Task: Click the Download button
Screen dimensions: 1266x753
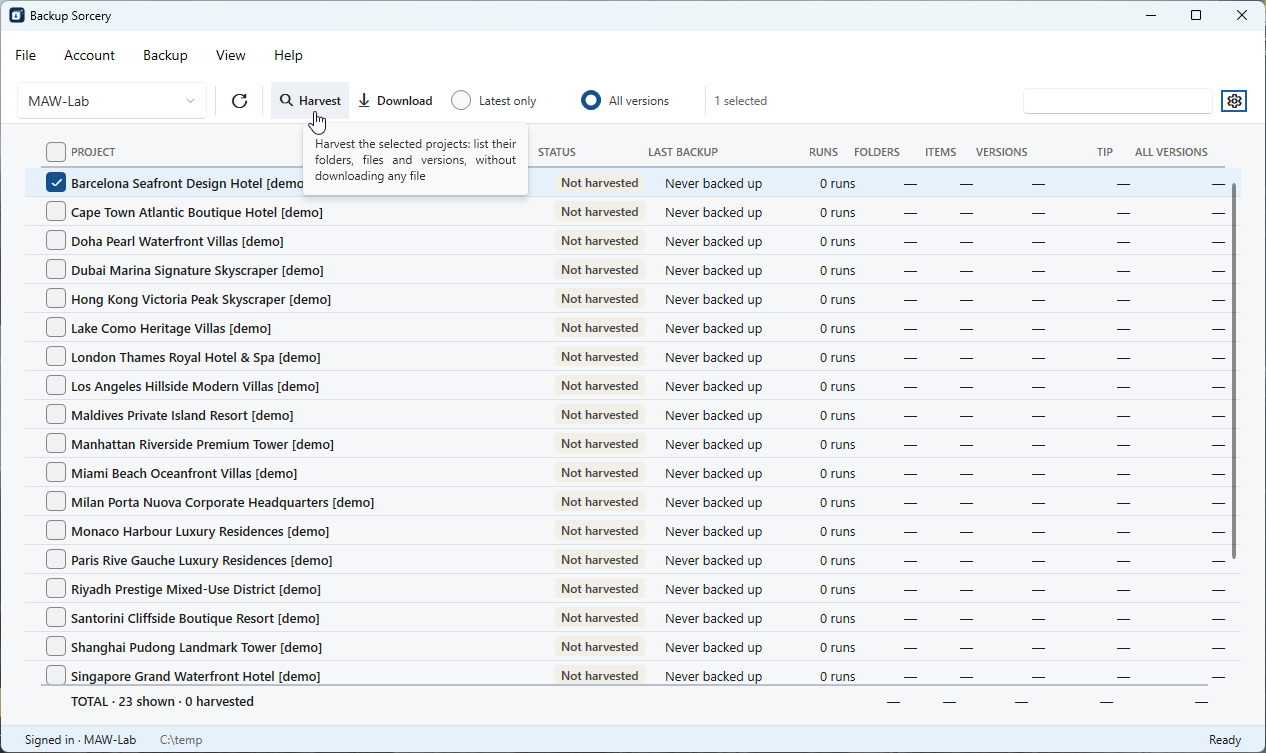Action: tap(395, 101)
